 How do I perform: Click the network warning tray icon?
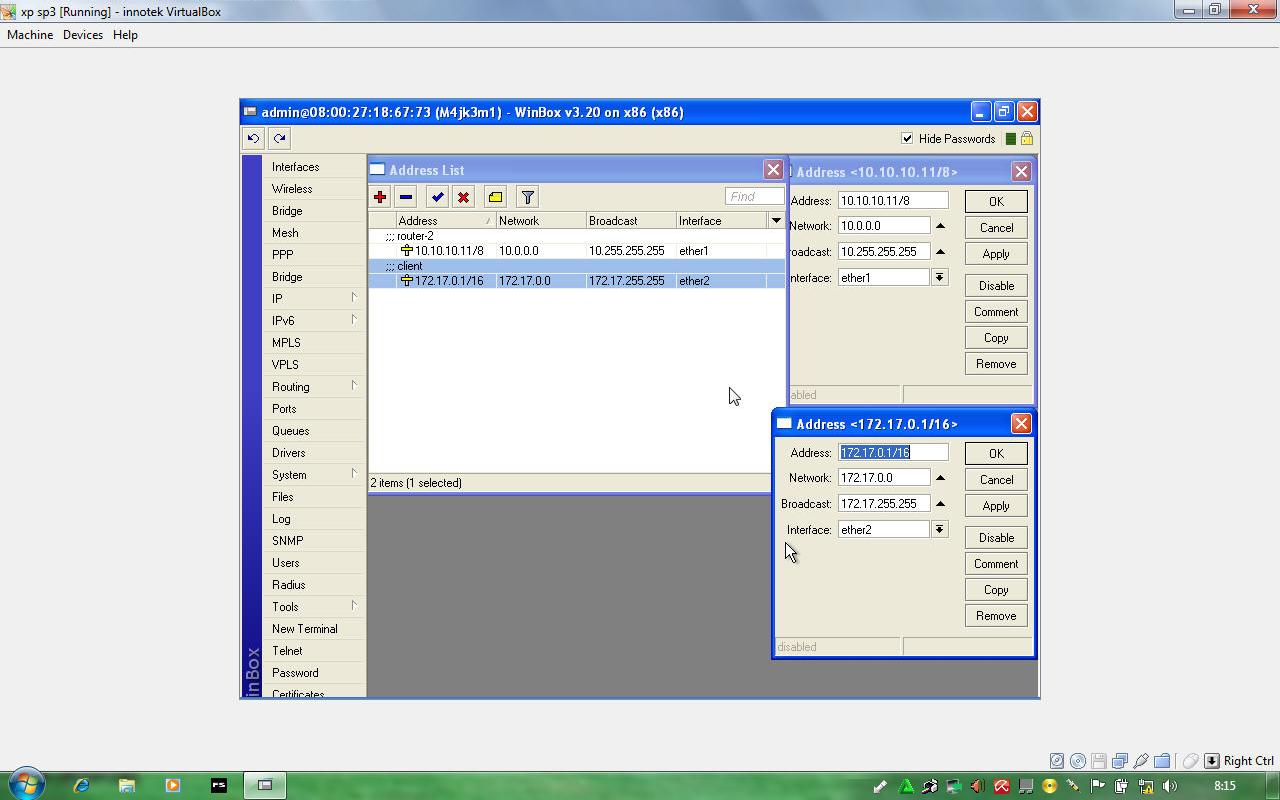pos(1146,786)
